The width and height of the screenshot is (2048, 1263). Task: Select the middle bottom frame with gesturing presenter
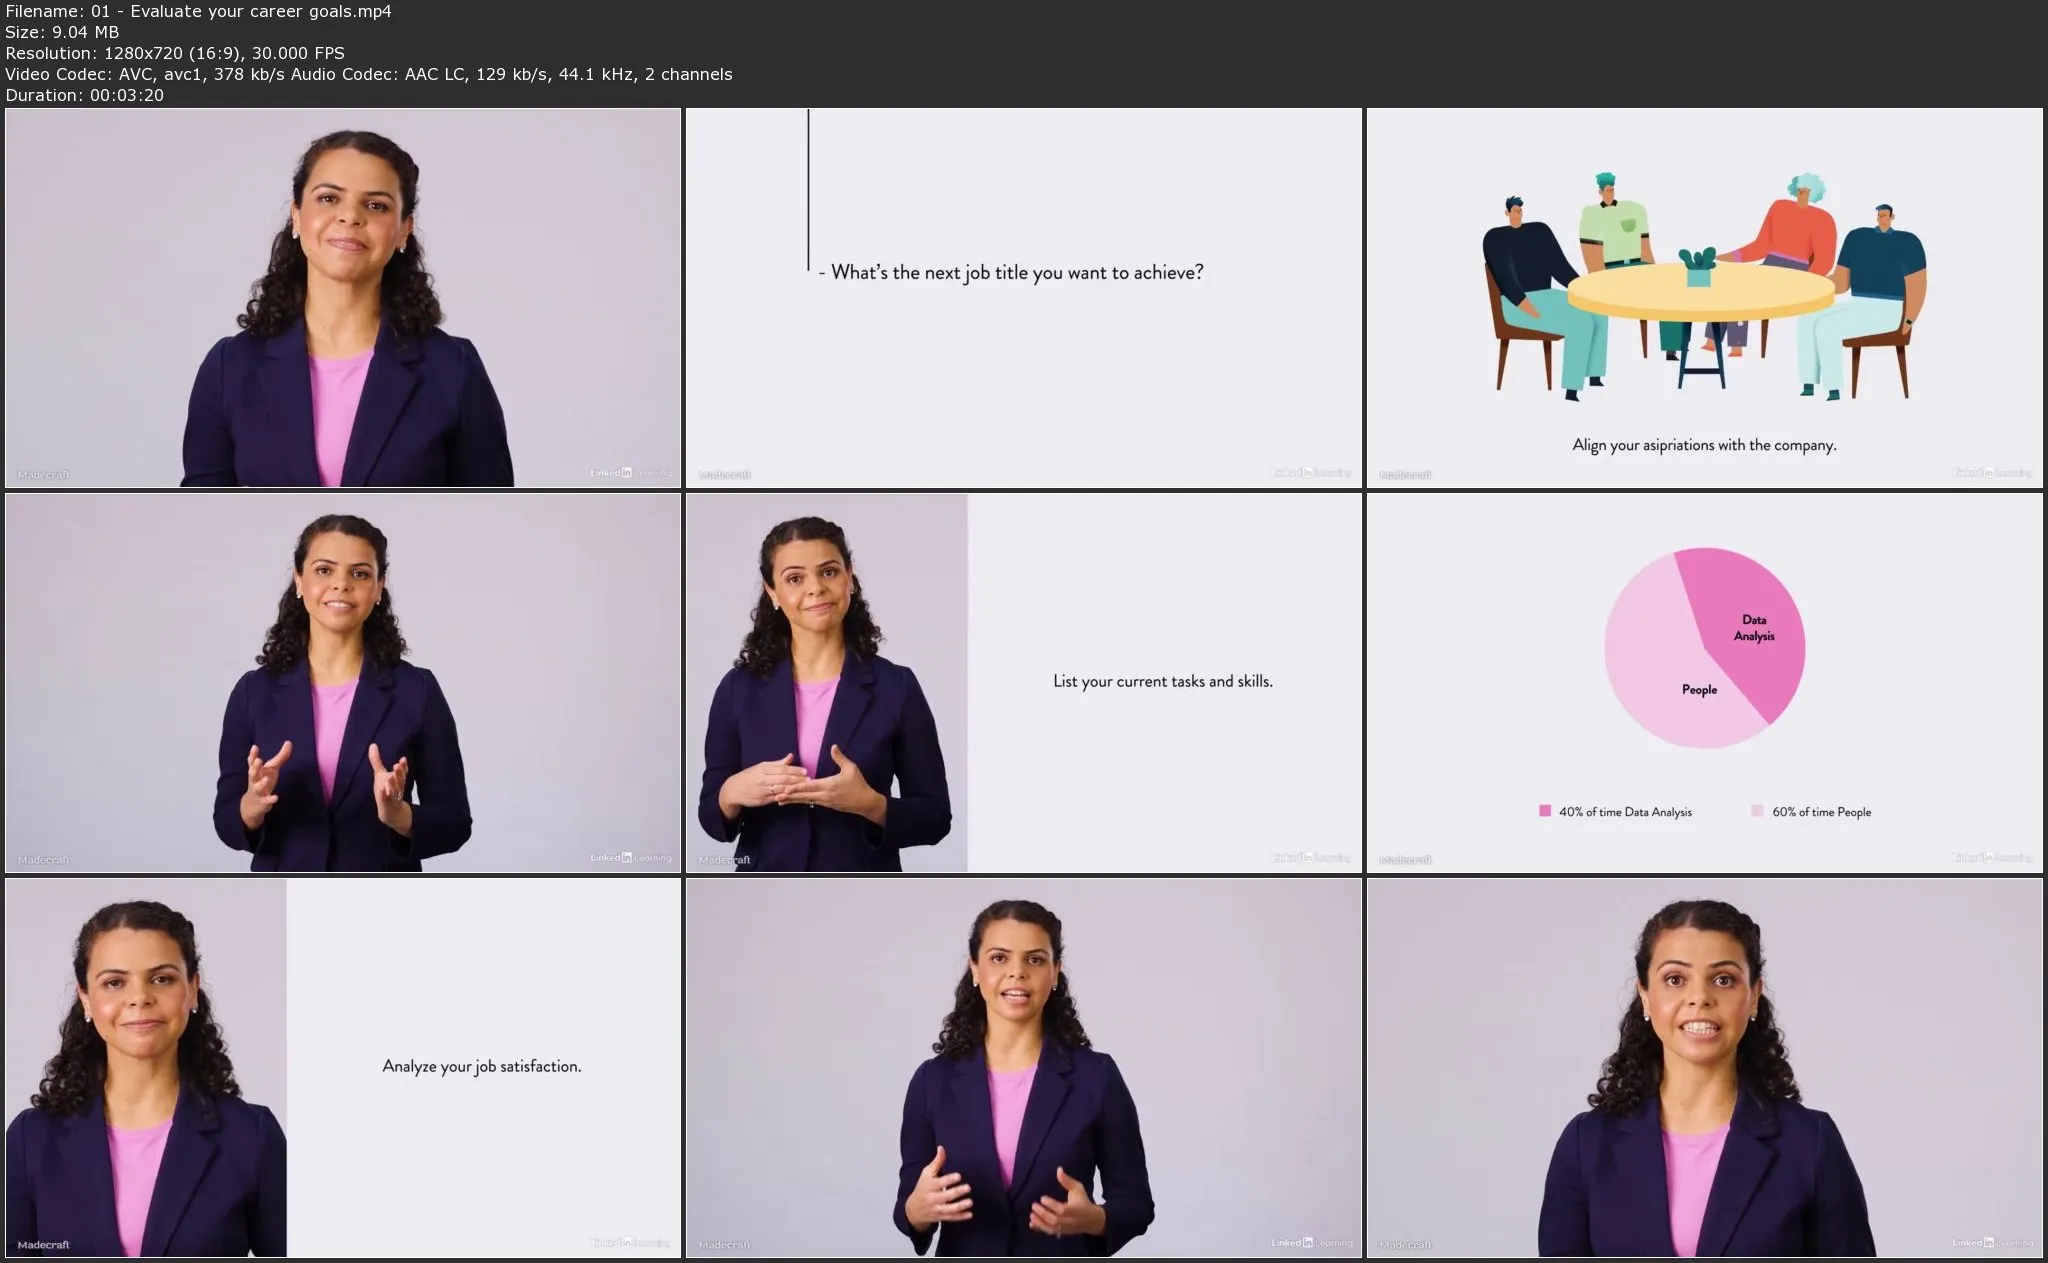click(x=1024, y=1068)
